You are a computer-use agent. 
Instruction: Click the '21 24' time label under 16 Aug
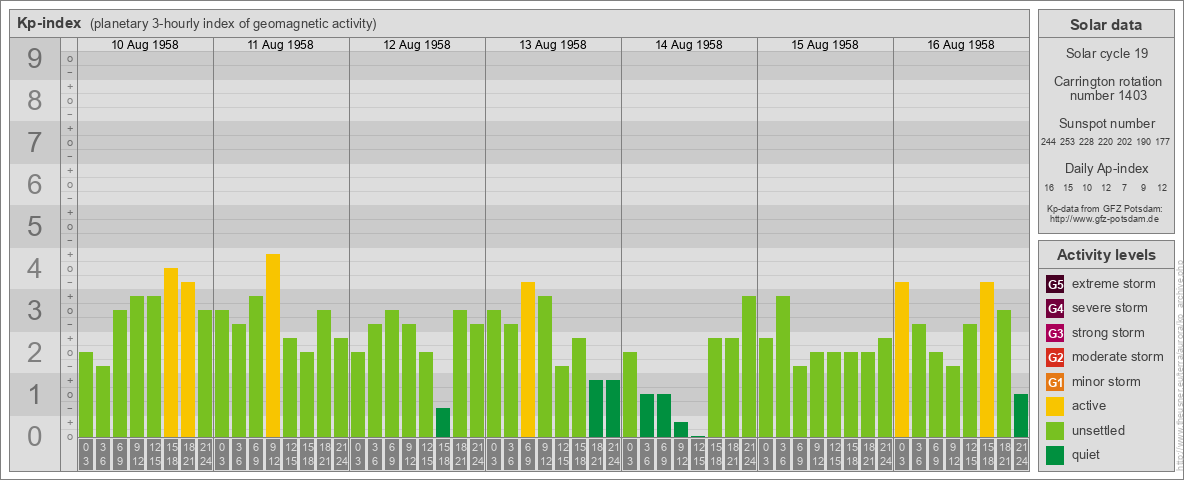[x=1020, y=456]
